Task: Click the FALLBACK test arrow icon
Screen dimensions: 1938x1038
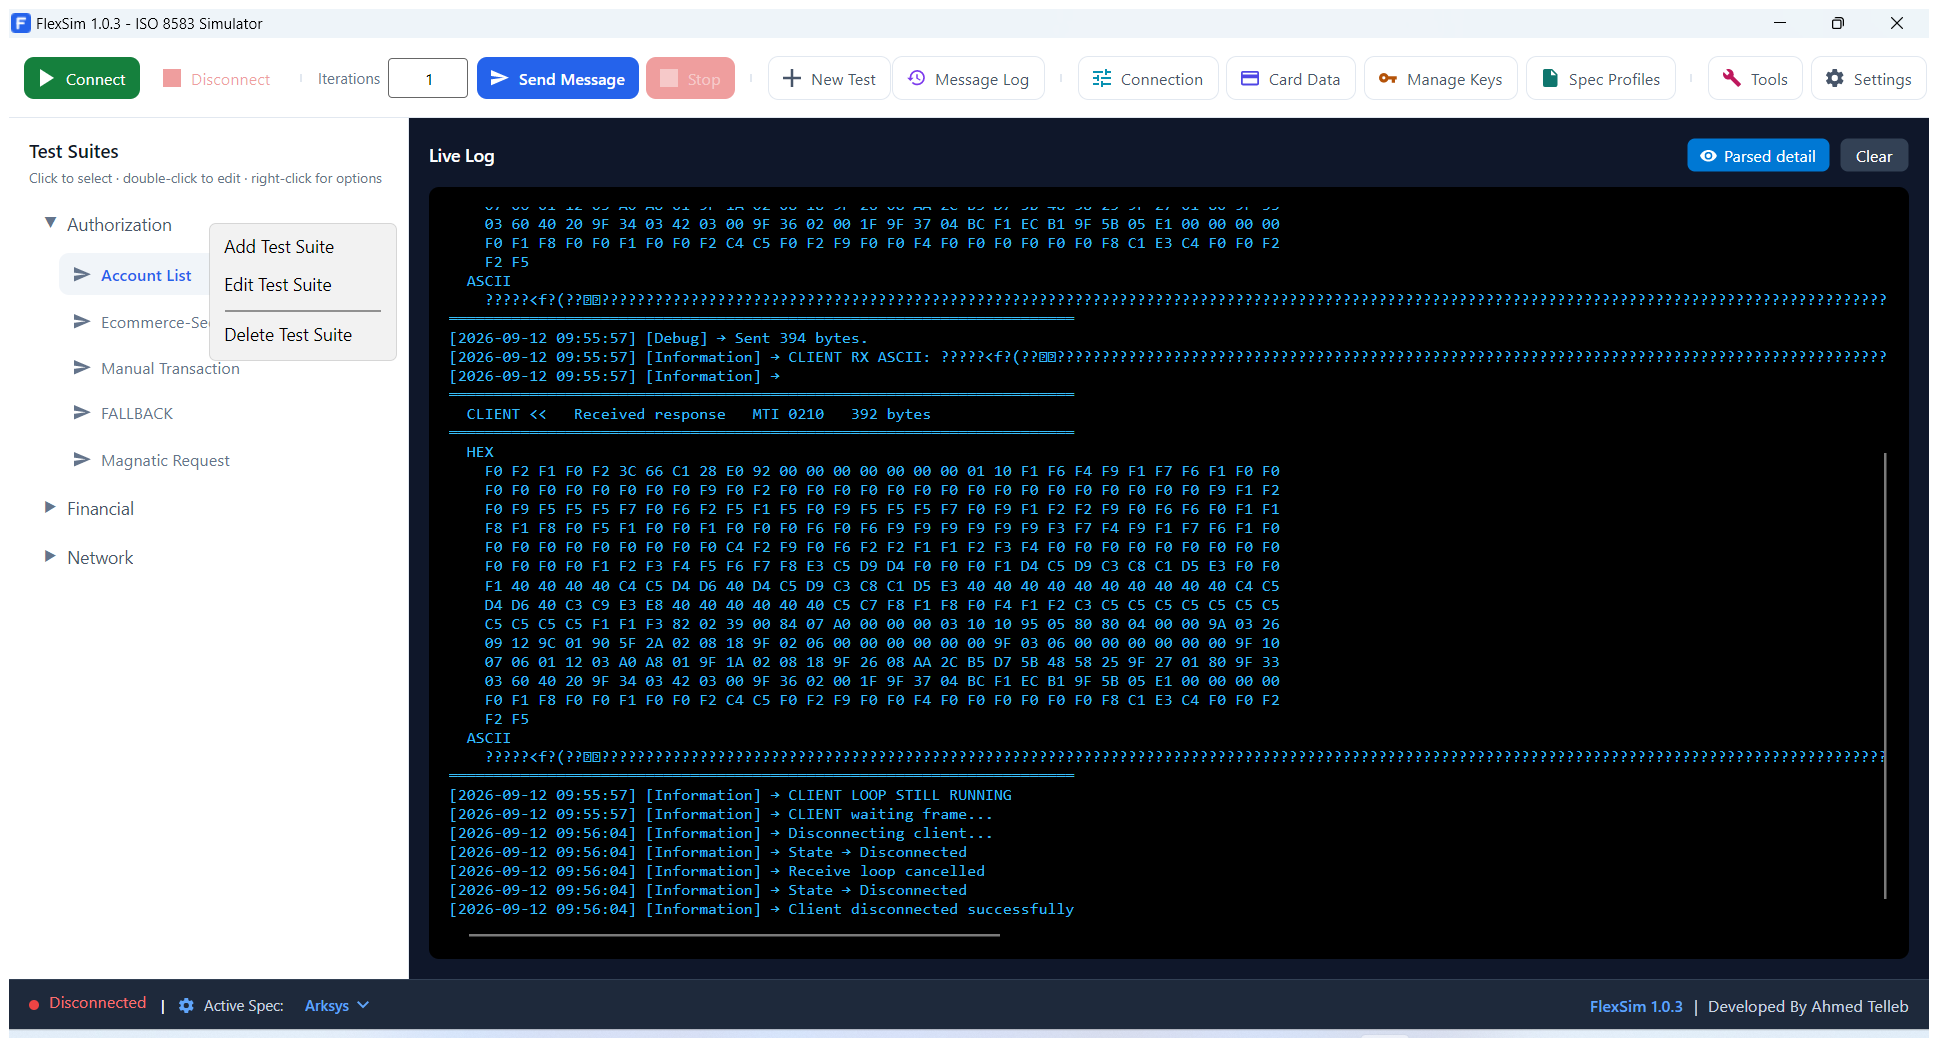Action: (82, 412)
